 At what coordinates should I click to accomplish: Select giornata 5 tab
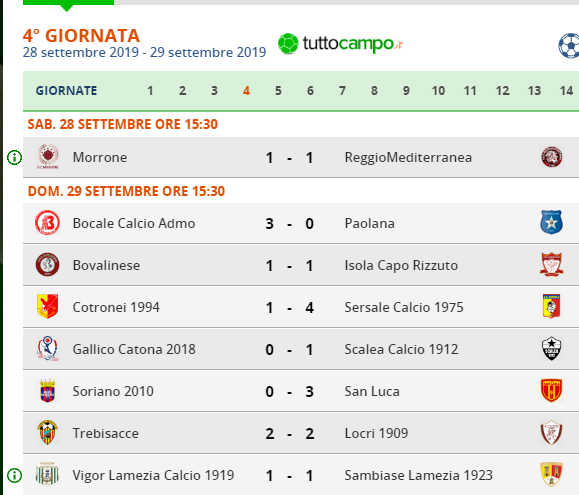278,91
